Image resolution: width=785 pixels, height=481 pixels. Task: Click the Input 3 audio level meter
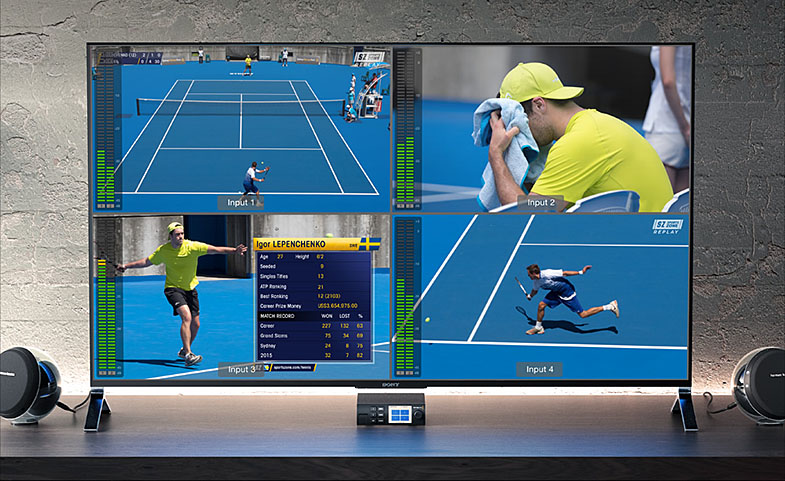[107, 297]
